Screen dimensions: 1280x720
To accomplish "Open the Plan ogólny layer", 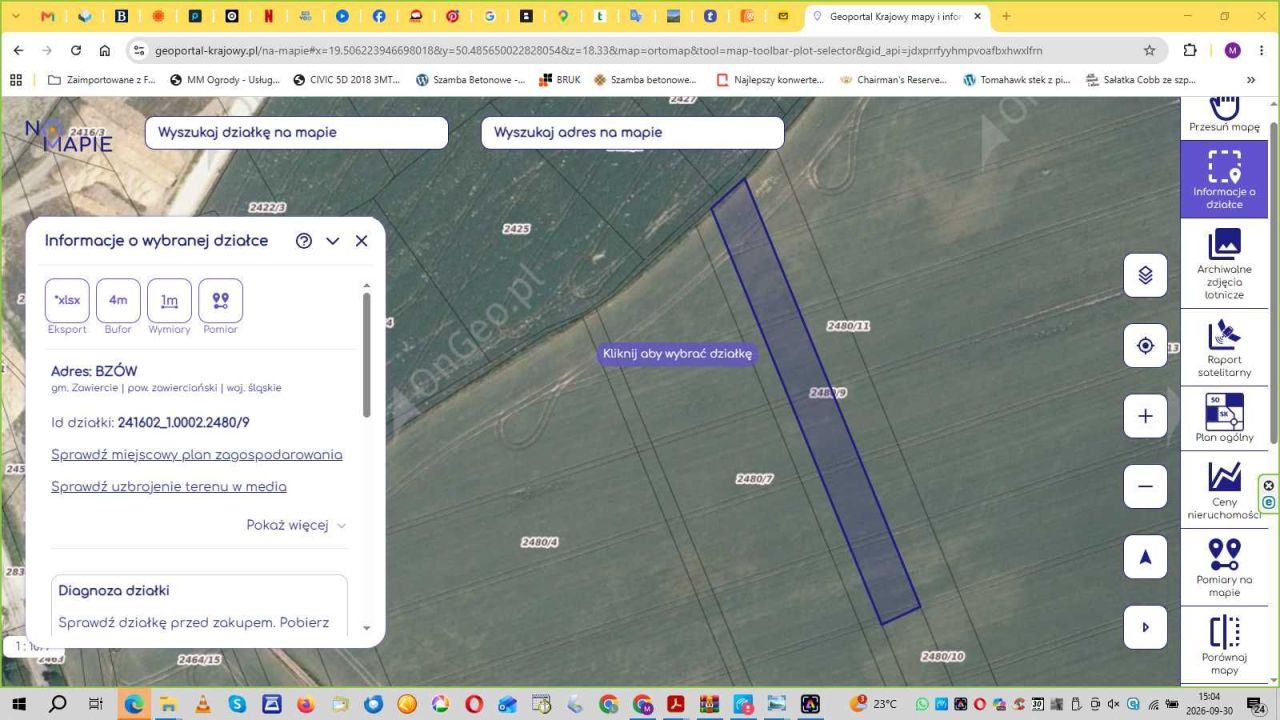I will (x=1224, y=417).
